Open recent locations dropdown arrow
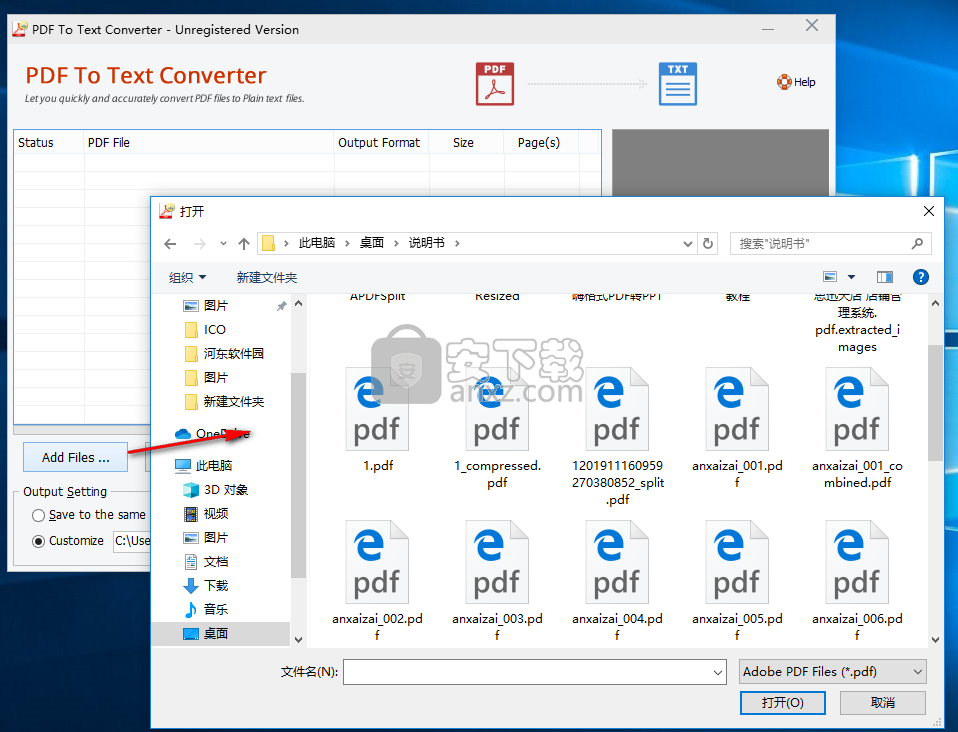 223,244
